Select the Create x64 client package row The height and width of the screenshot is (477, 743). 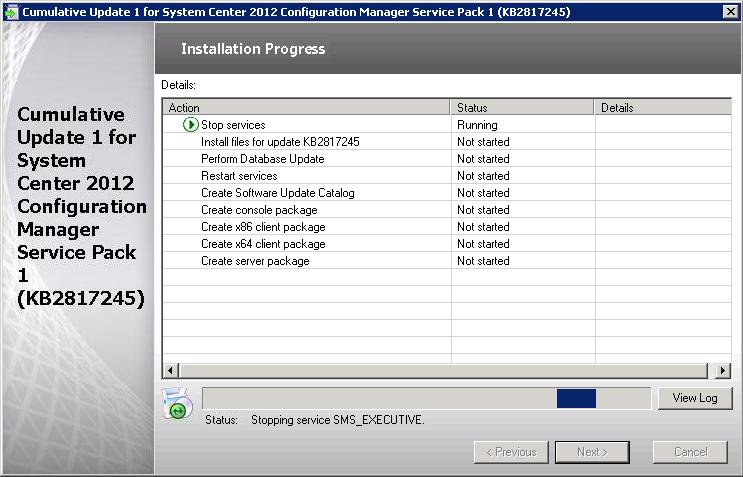coord(262,244)
